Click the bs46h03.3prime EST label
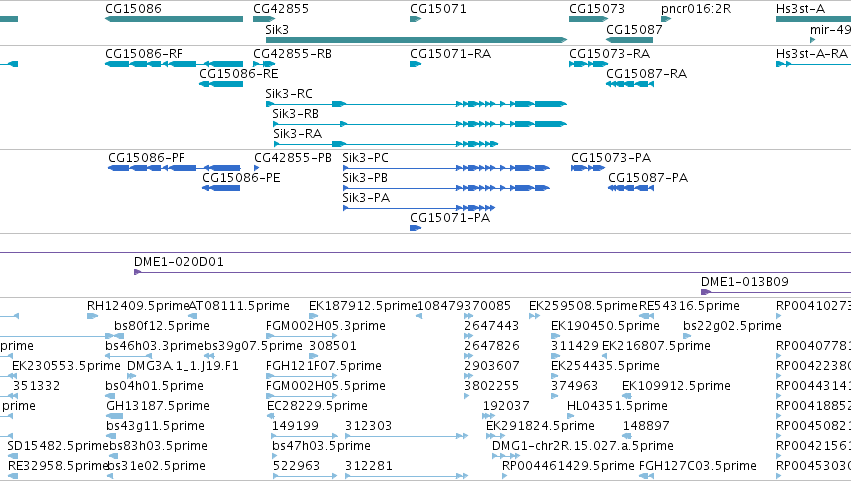851x481 pixels. tap(155, 346)
